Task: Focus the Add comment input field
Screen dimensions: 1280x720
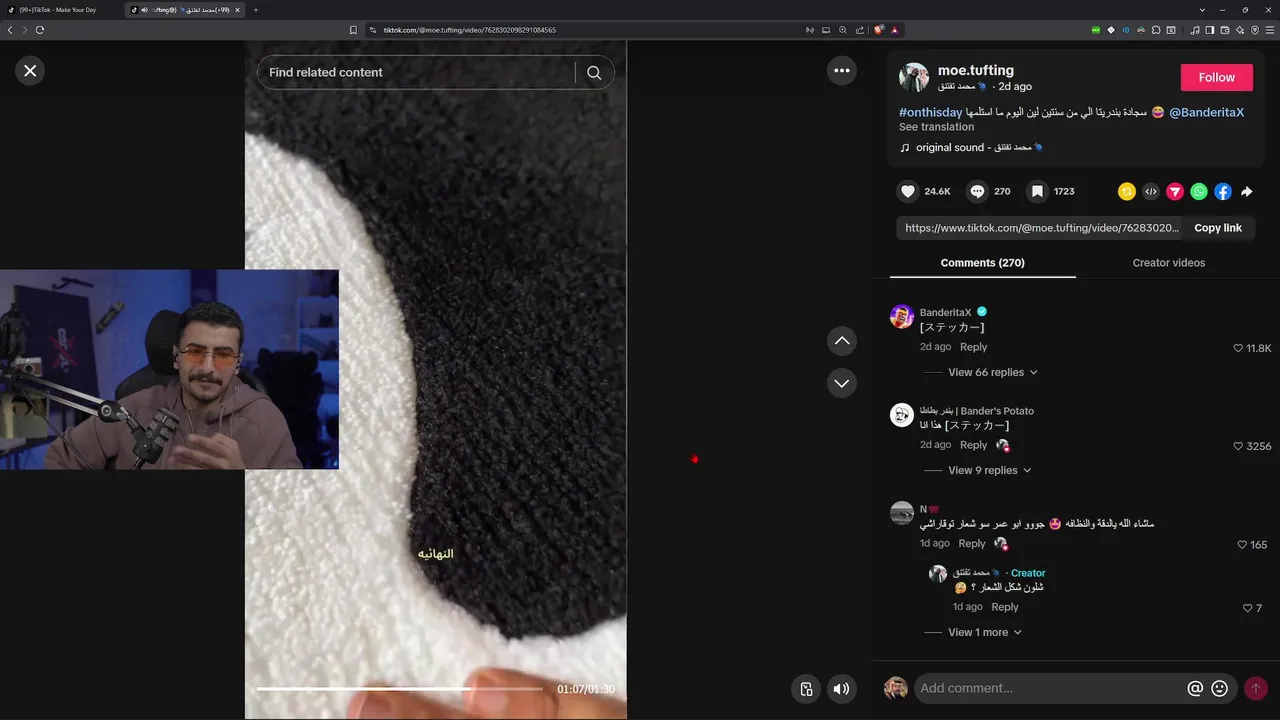Action: 1050,688
